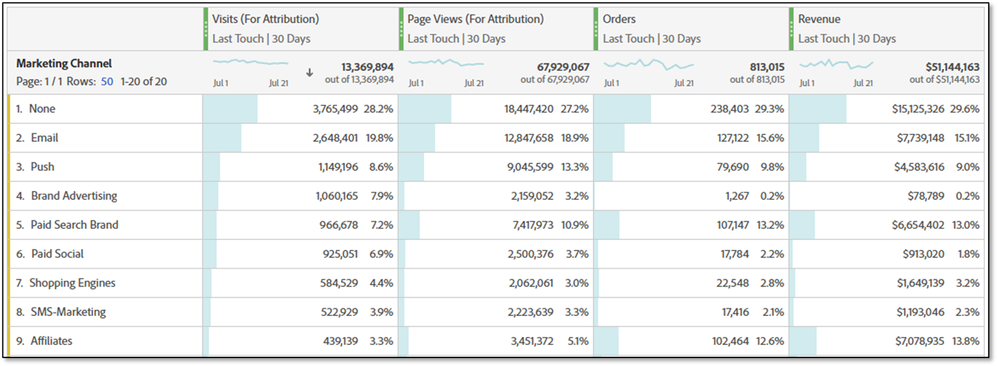Open the Last Touch | 30 Days model under Revenue
This screenshot has width=998, height=366.
tap(847, 39)
